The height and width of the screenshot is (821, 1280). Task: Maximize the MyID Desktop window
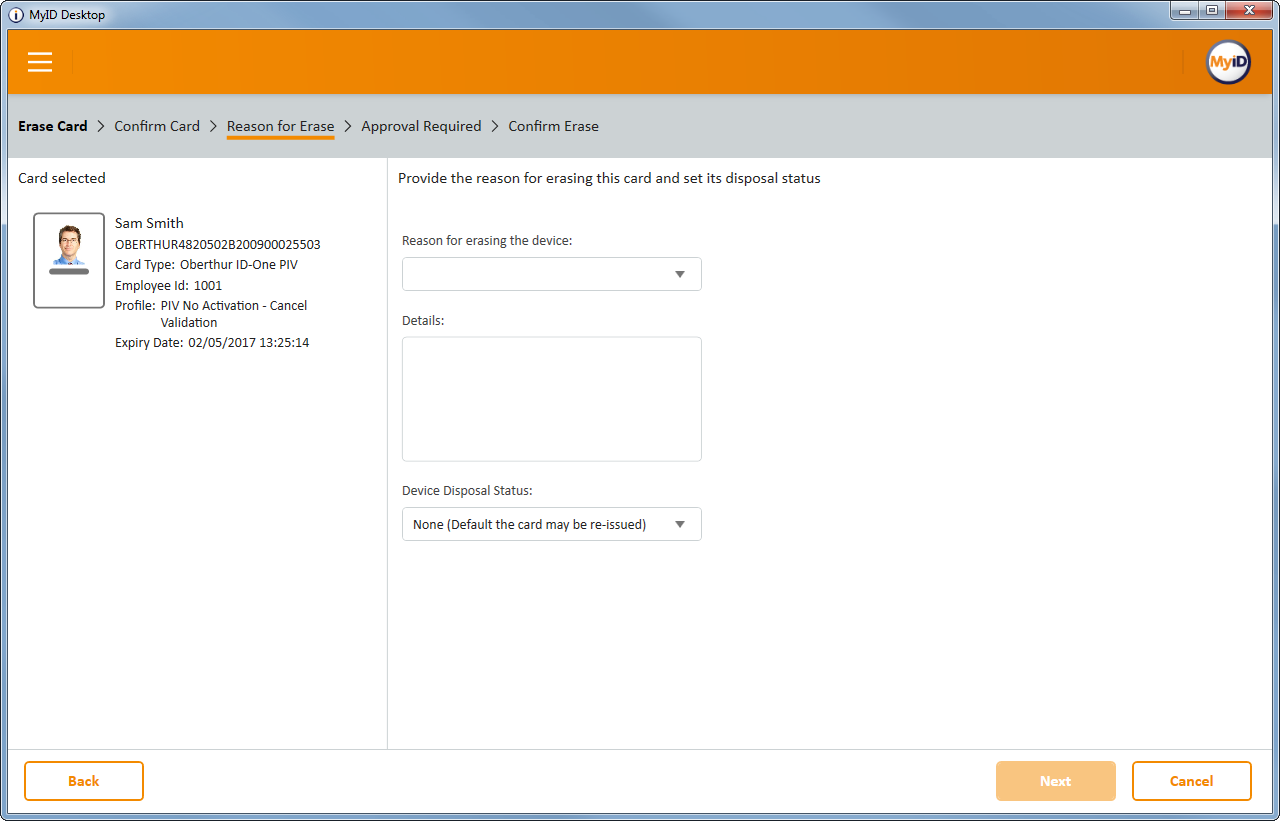[x=1212, y=10]
